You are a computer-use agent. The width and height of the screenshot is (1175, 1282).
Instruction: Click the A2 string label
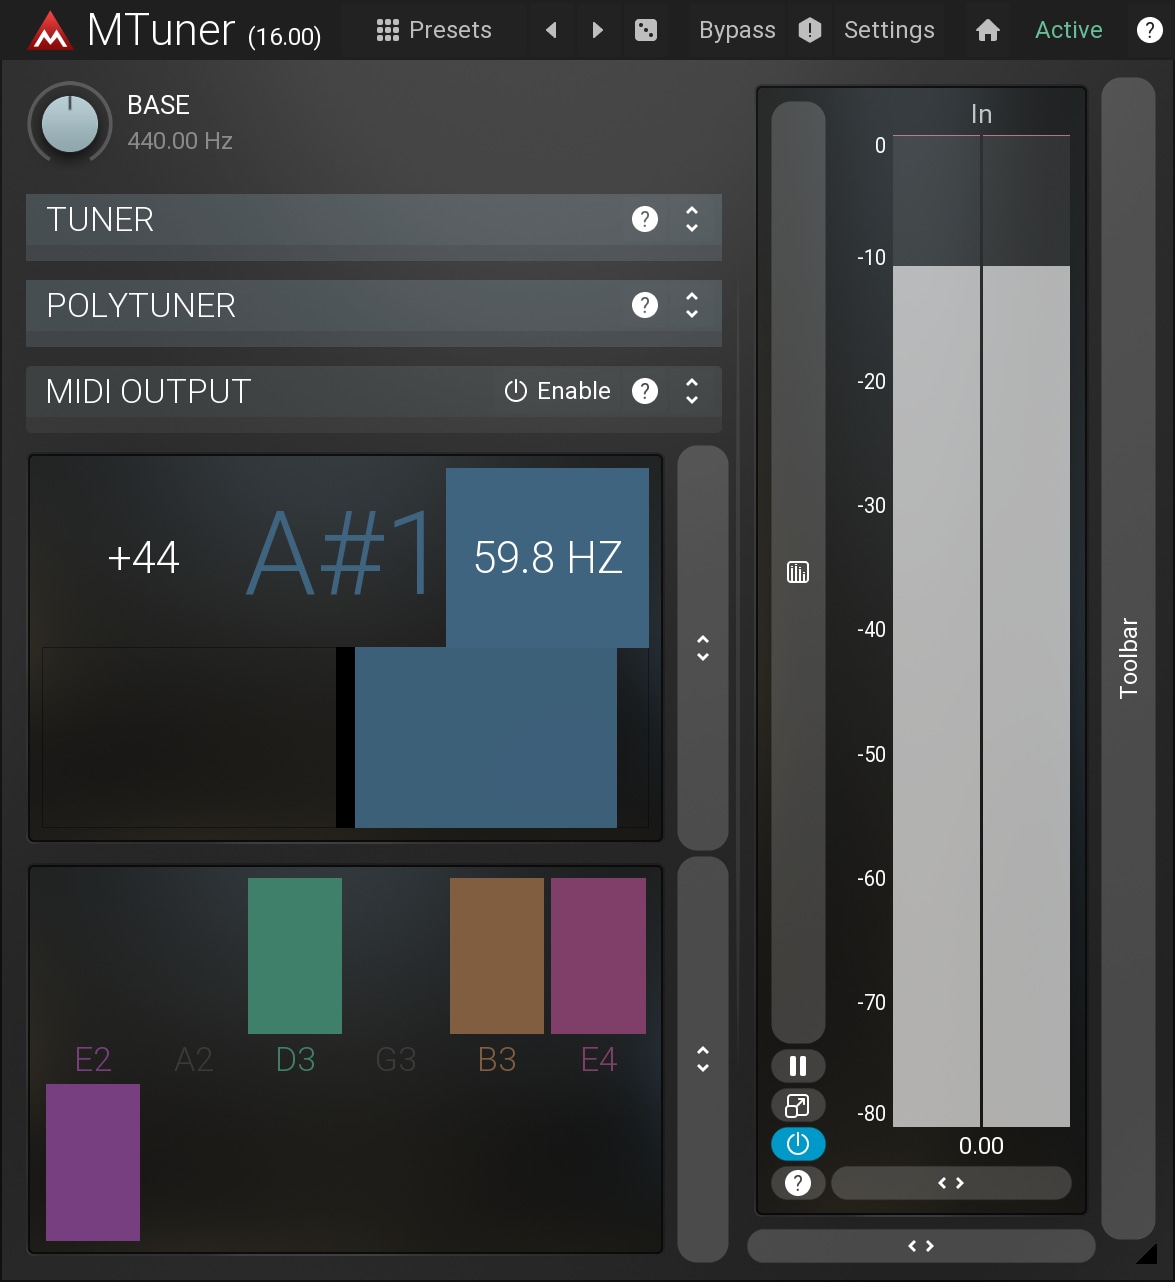click(x=194, y=1059)
